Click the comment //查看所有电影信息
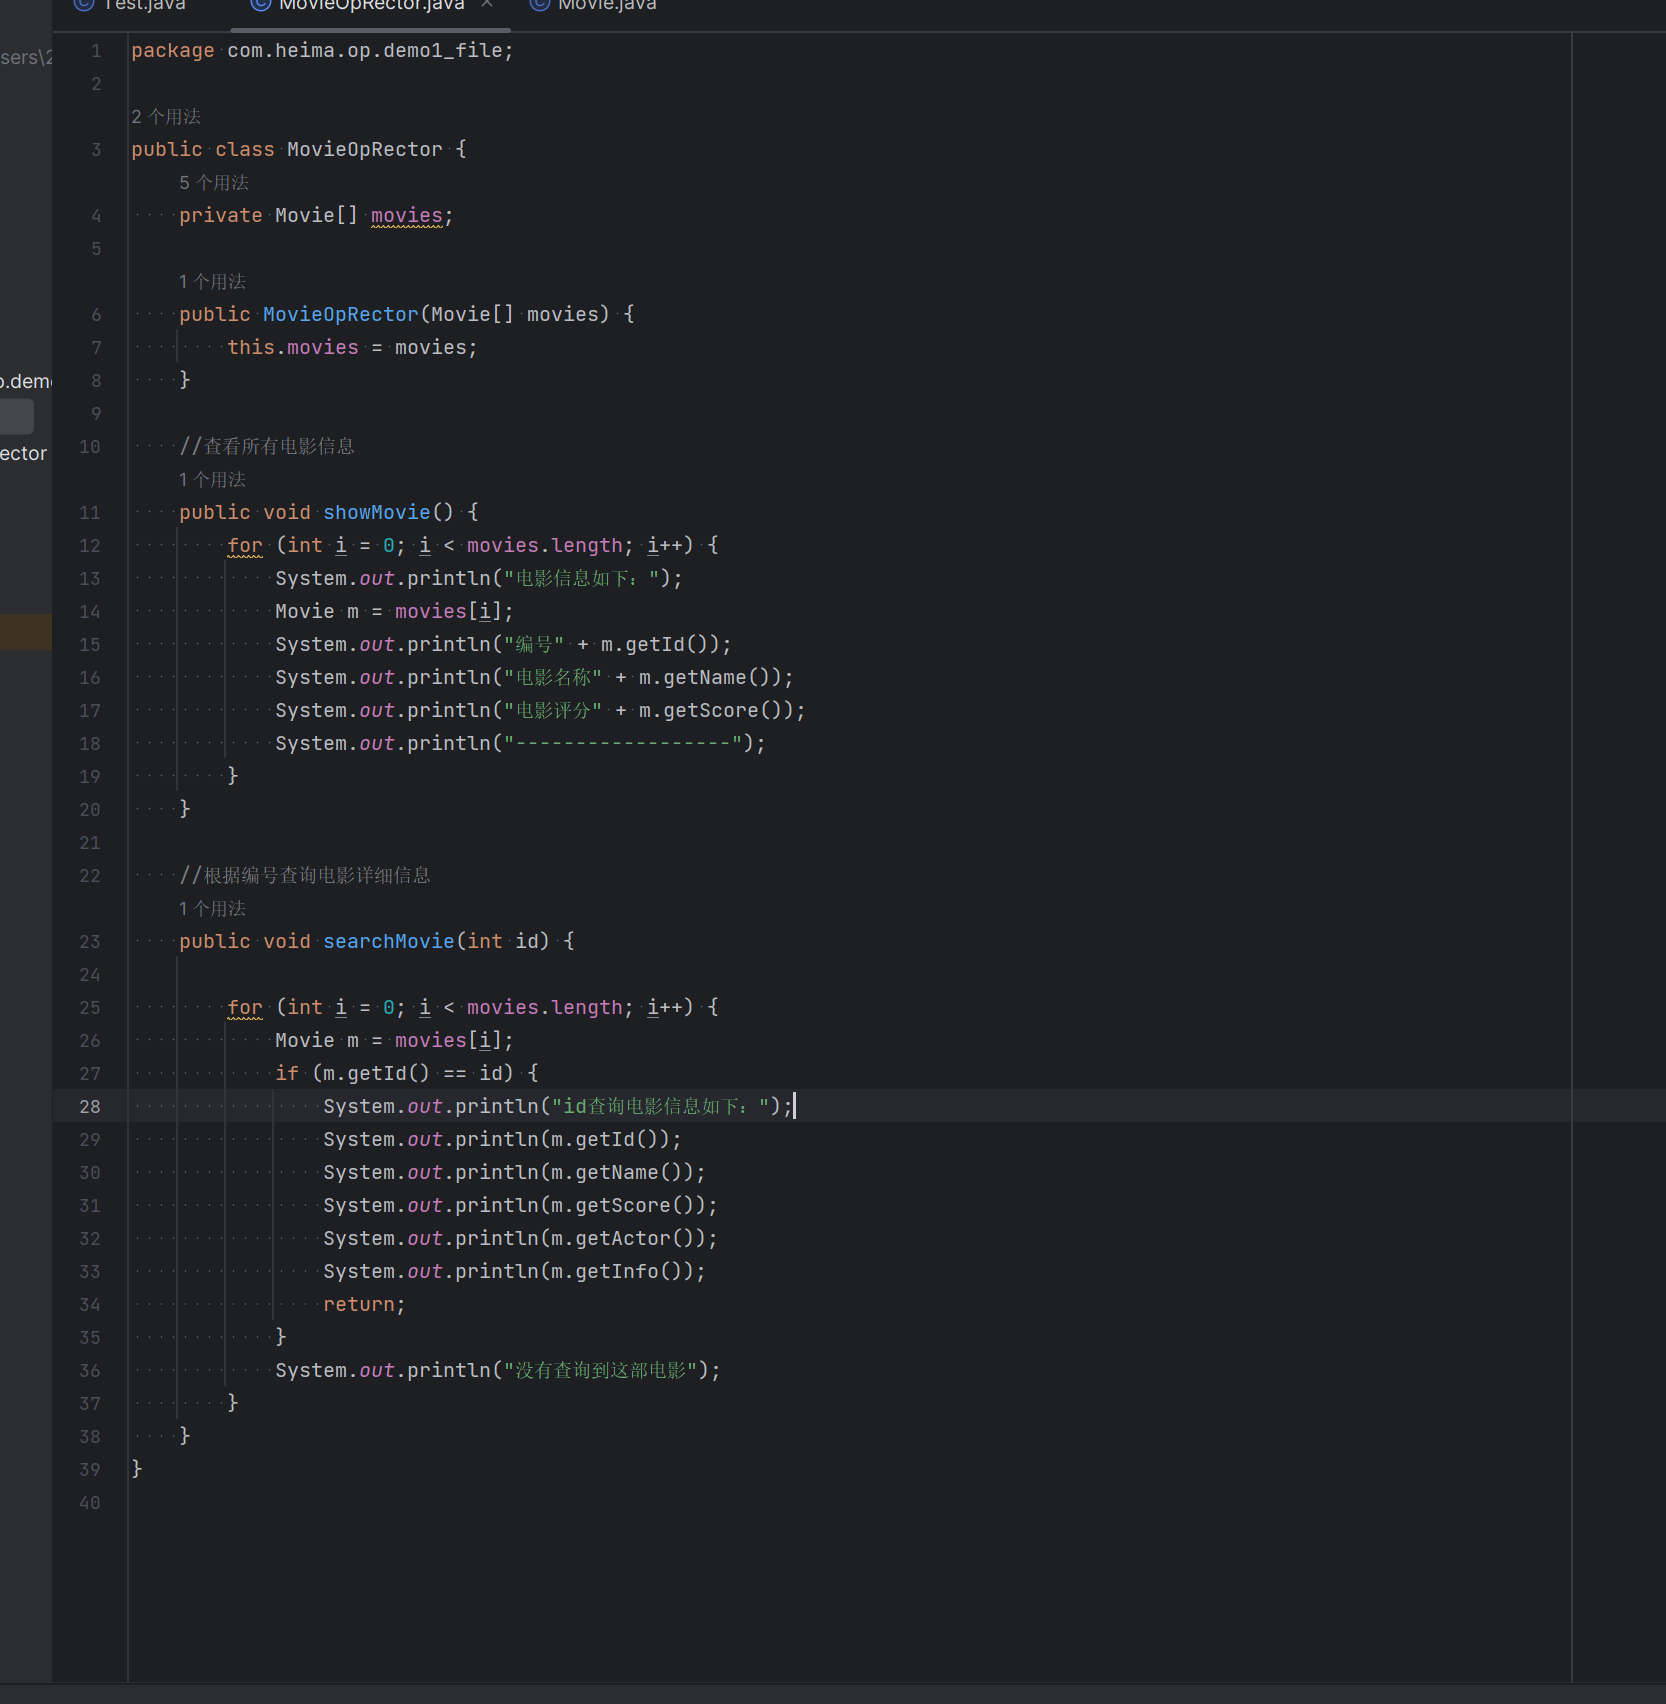Viewport: 1666px width, 1704px height. tap(267, 446)
